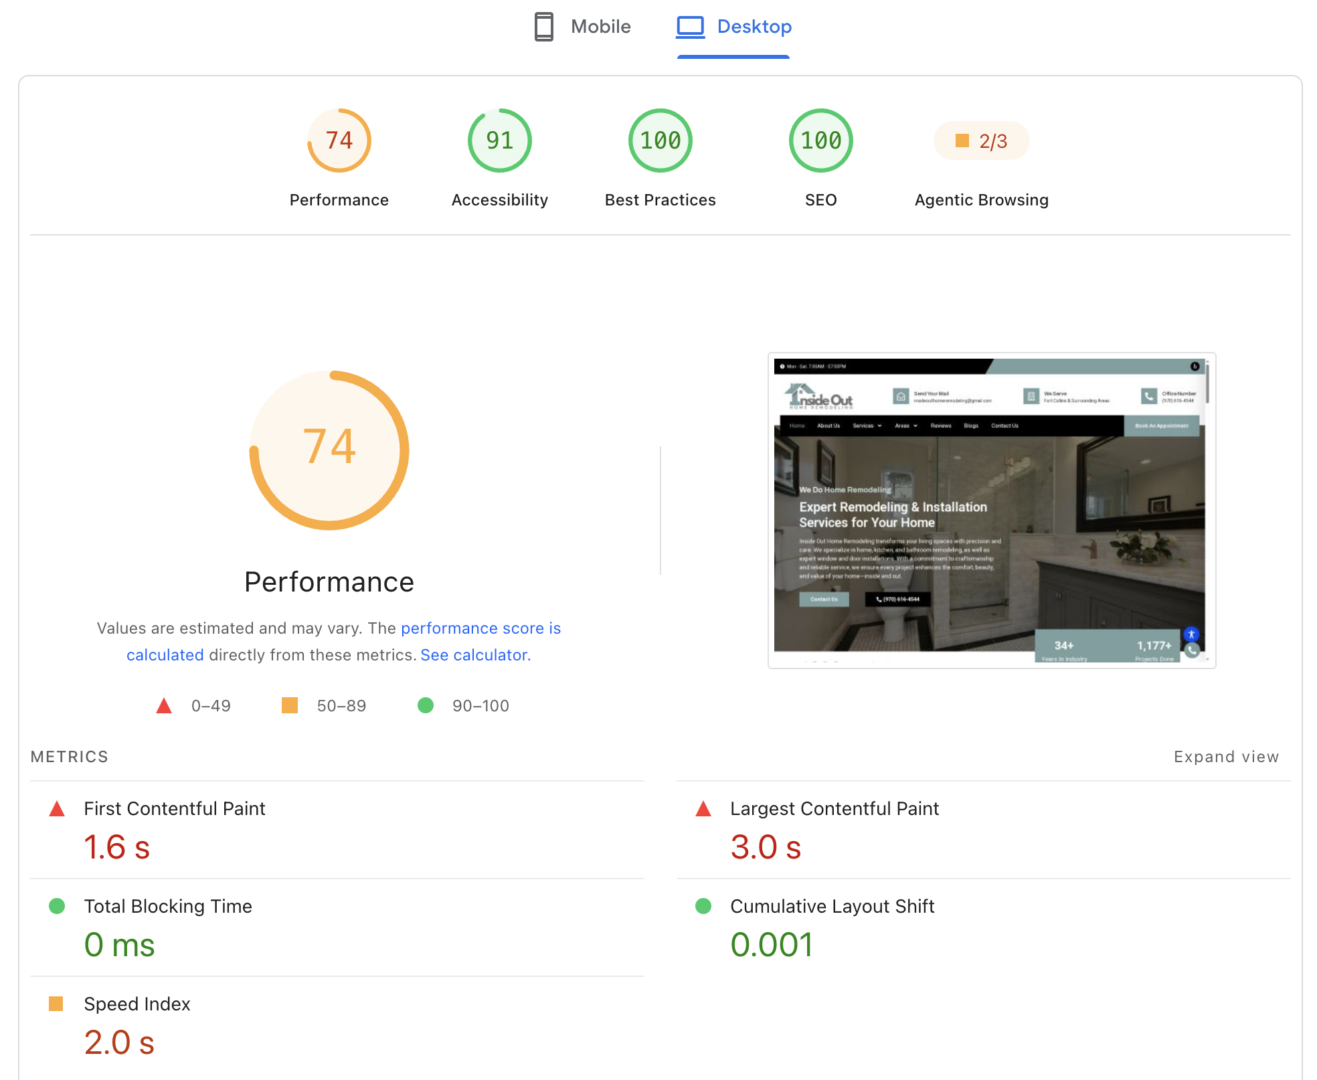The width and height of the screenshot is (1317, 1080).
Task: Jump to the Performance 74 score gauge
Action: (339, 141)
